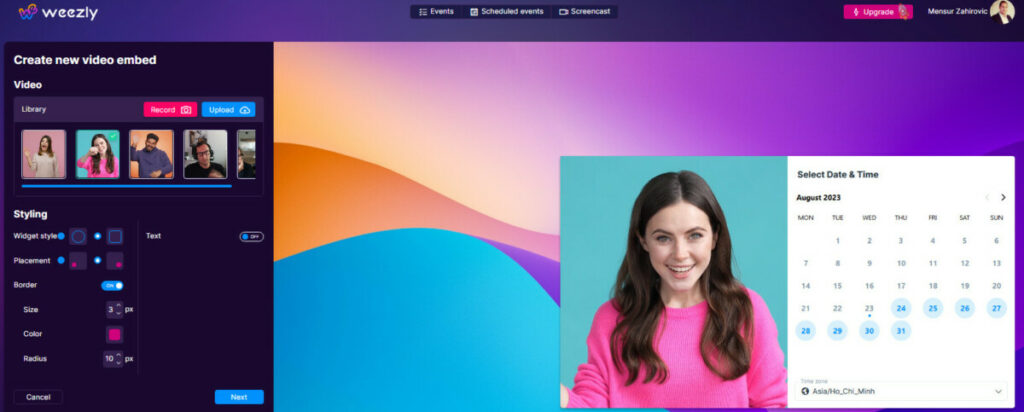
Task: Open Mensur Zahirovic profile avatar
Action: pos(1002,12)
